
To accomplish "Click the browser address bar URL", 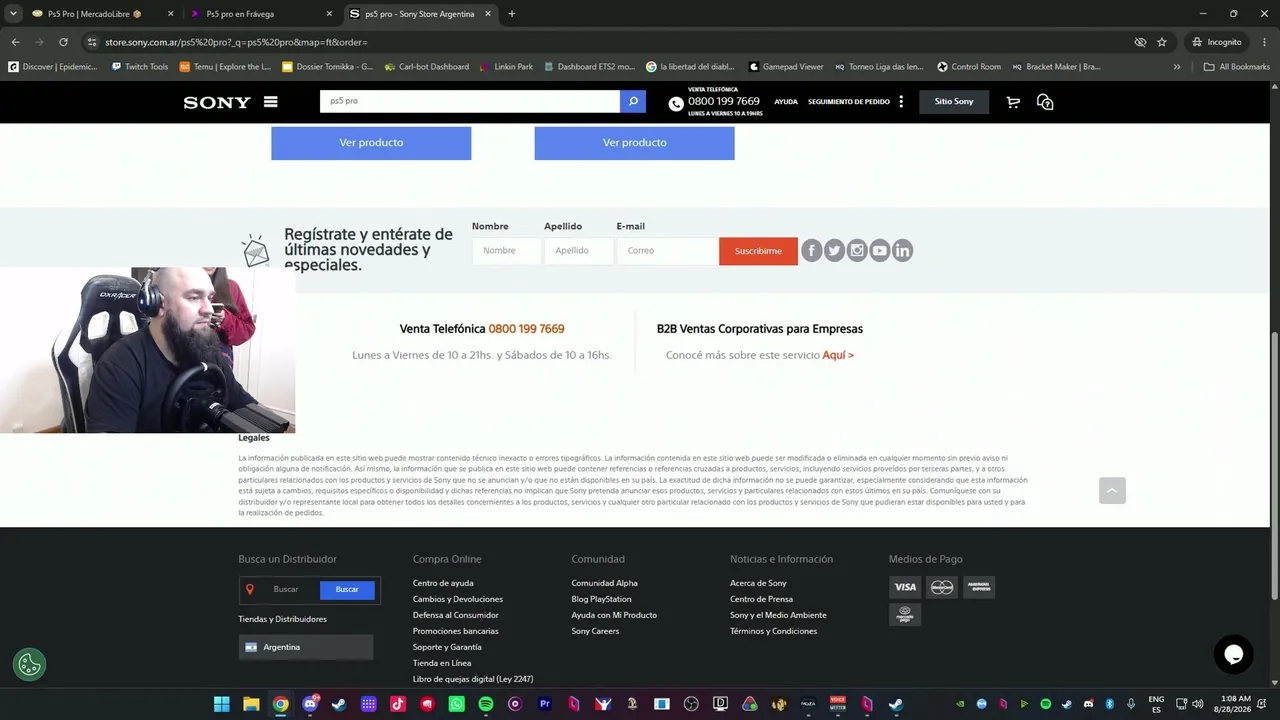I will click(x=236, y=42).
